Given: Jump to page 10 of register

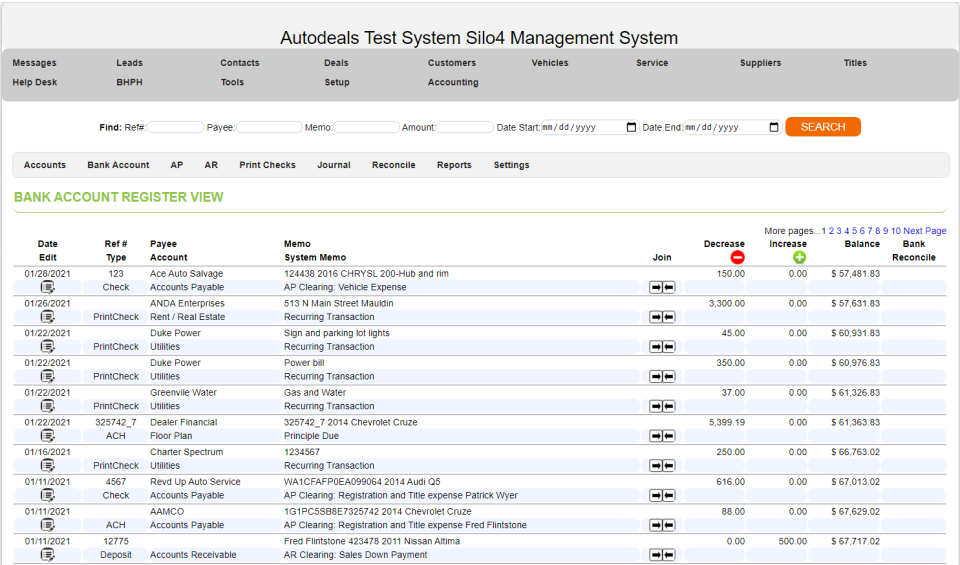Looking at the screenshot, I should [896, 231].
